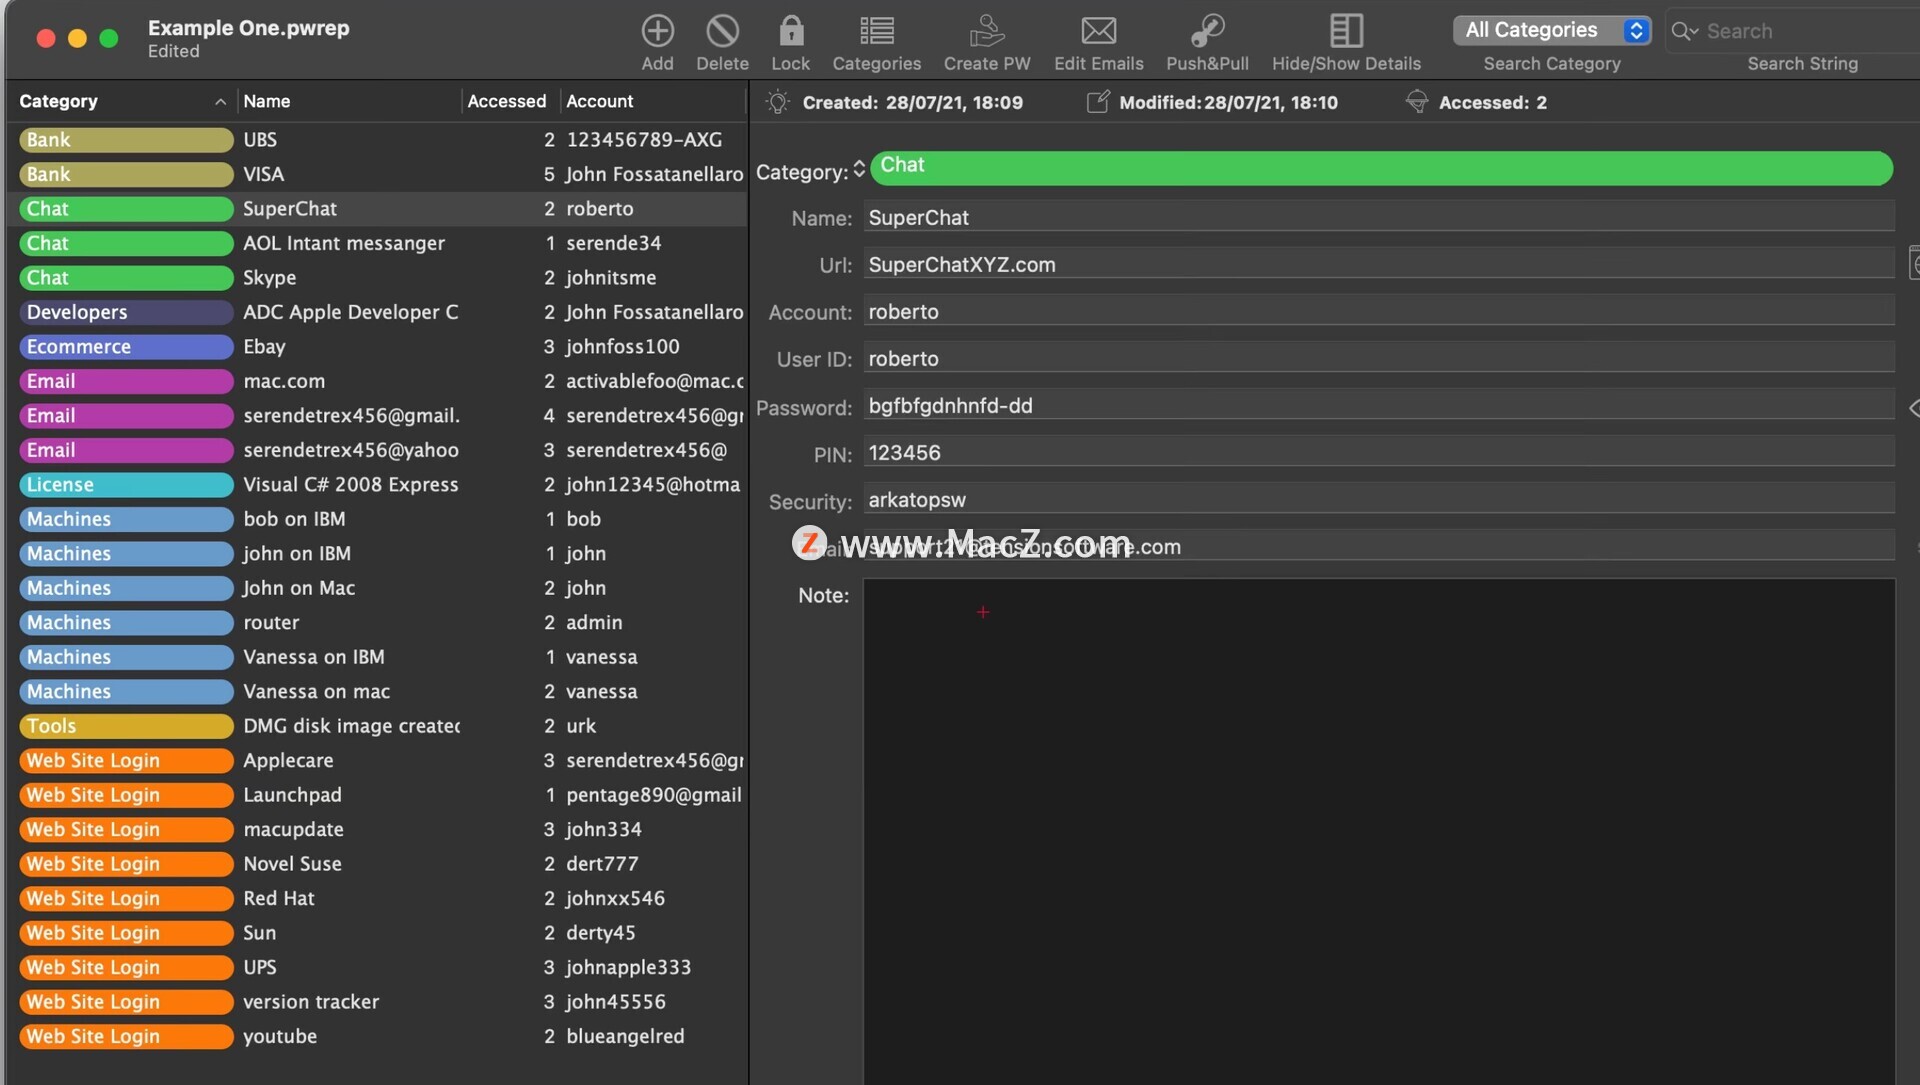Click the User ID field
Viewport: 1920px width, 1085px height.
(x=1379, y=358)
